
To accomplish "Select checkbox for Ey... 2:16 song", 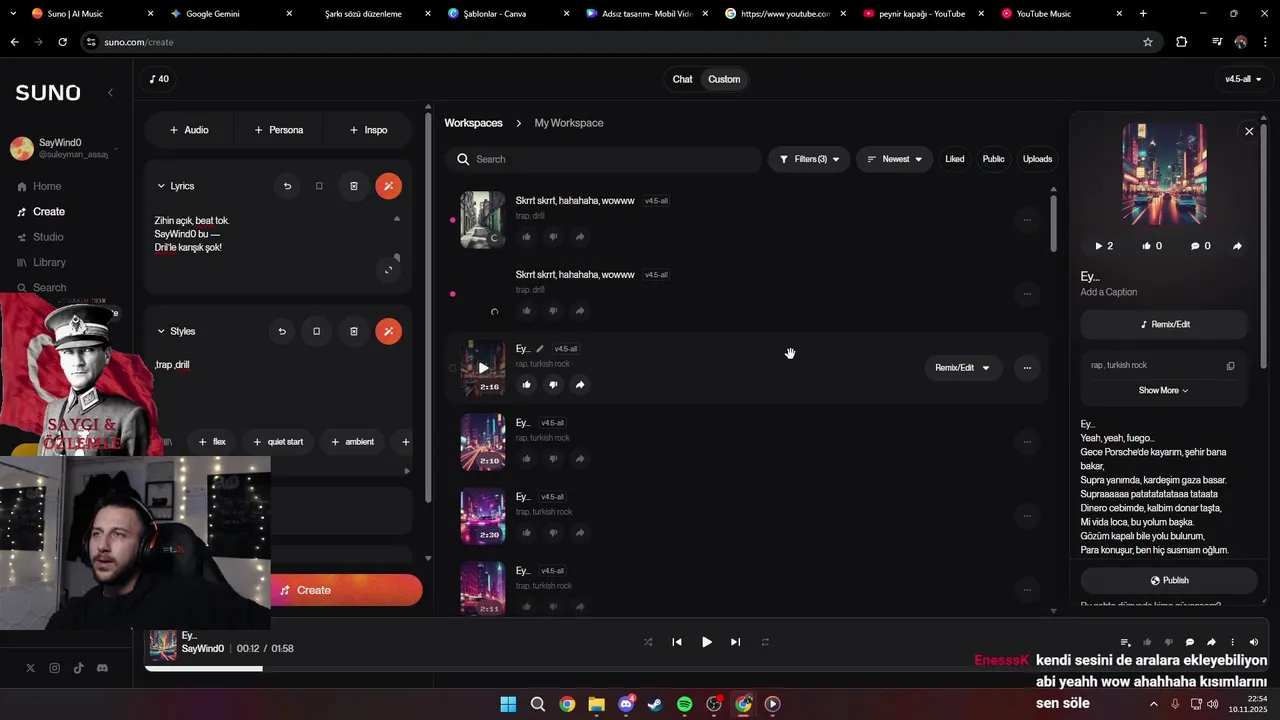I will (x=452, y=368).
